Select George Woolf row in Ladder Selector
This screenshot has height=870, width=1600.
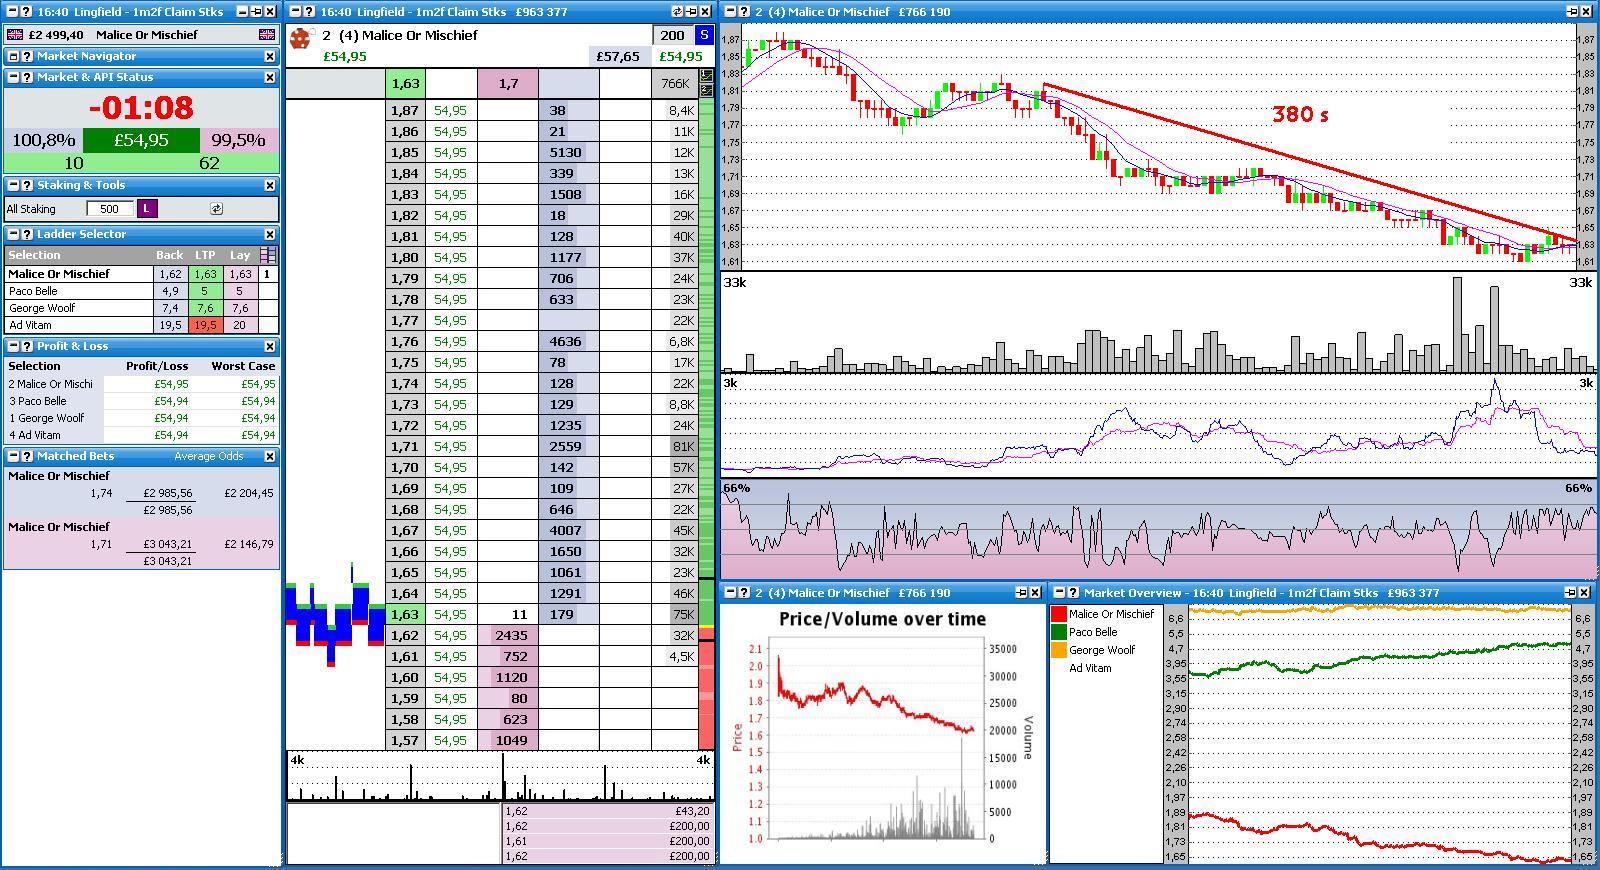point(142,308)
